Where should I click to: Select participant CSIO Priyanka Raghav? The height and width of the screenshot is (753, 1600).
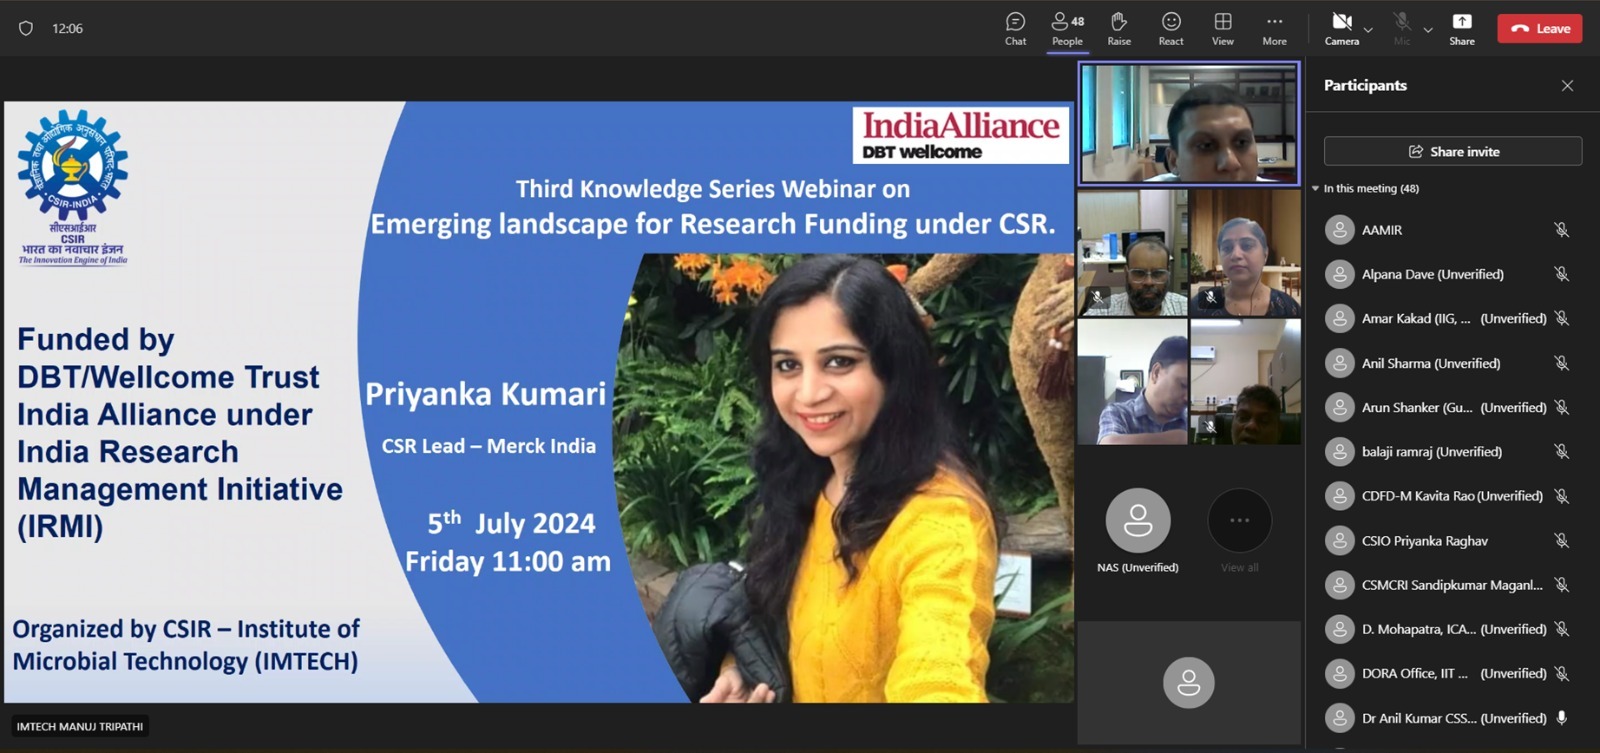pos(1424,541)
